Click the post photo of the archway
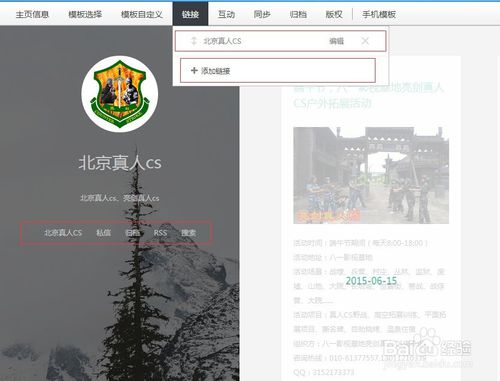This screenshot has height=381, width=500. tap(371, 175)
